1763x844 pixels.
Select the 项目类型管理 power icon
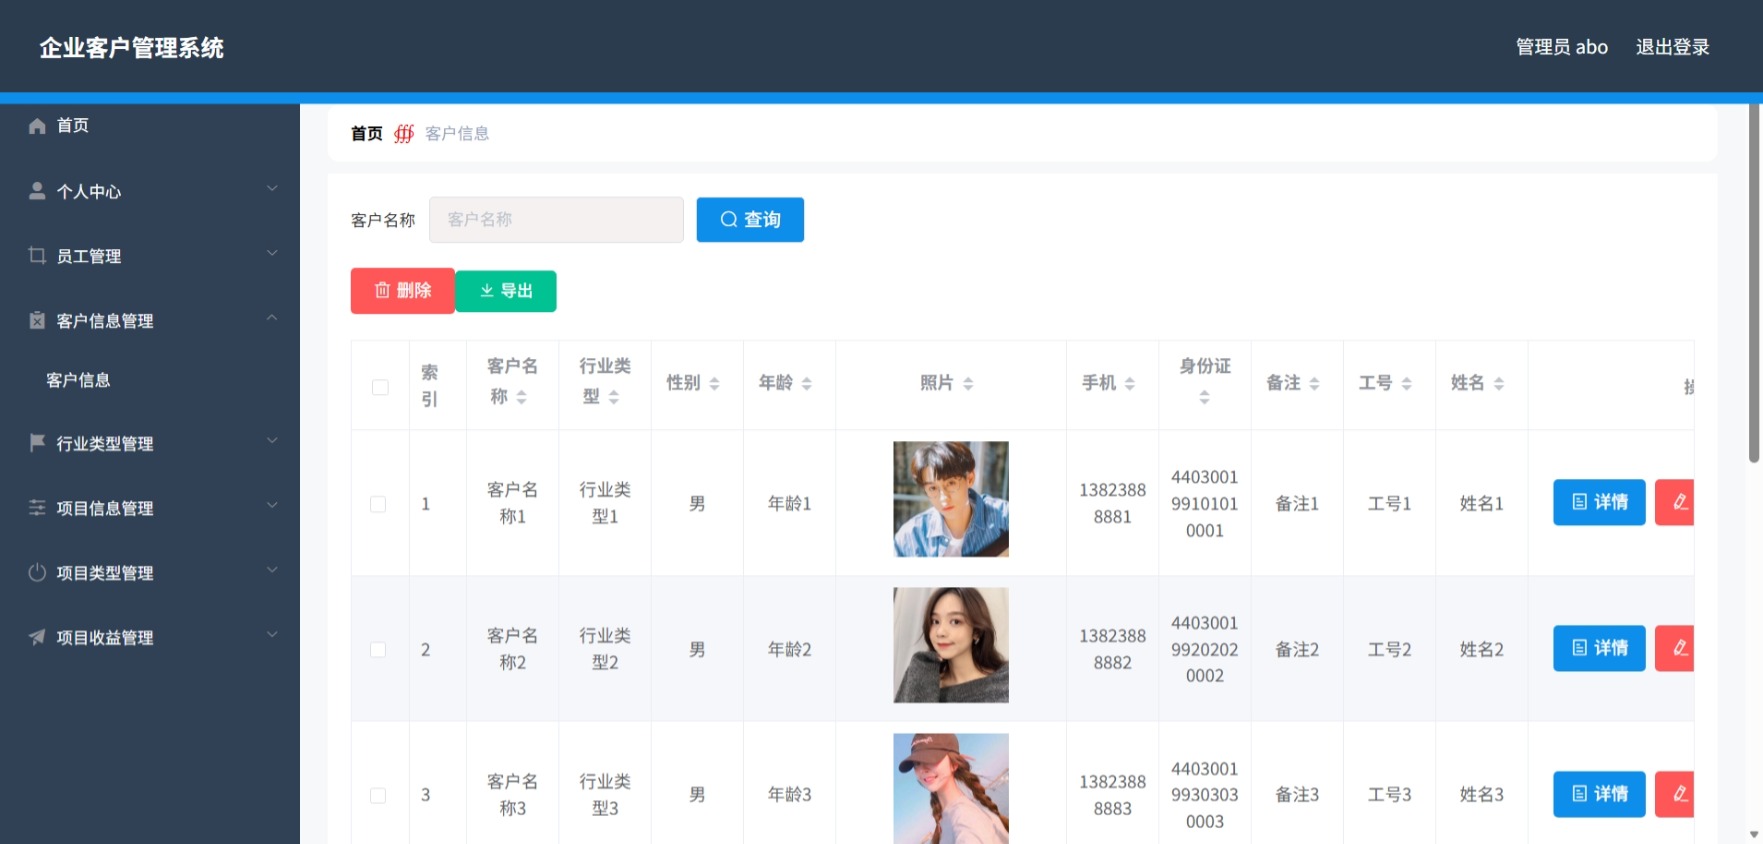[x=37, y=572]
